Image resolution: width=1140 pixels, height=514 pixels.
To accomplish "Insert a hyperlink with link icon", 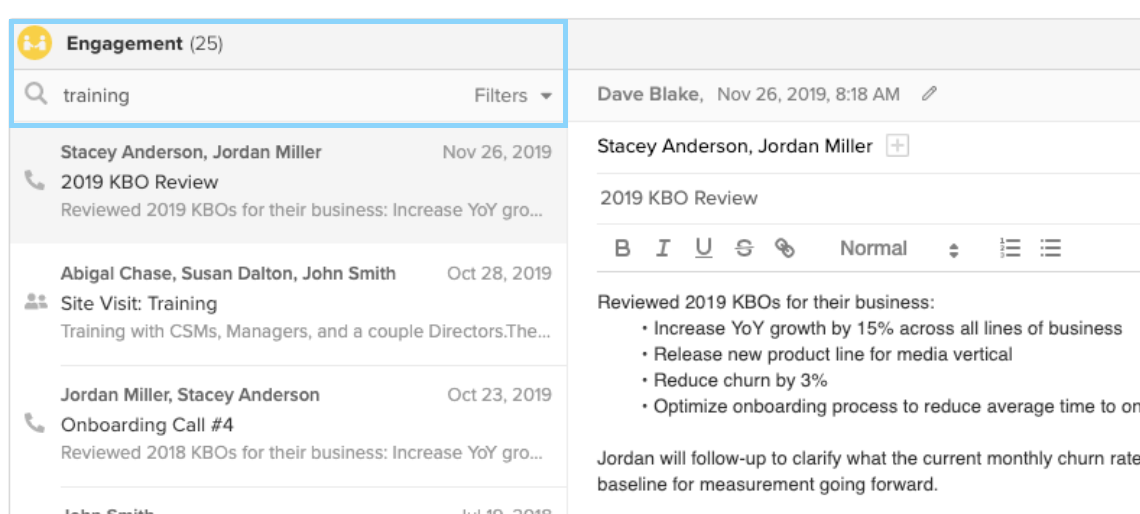I will pos(785,249).
